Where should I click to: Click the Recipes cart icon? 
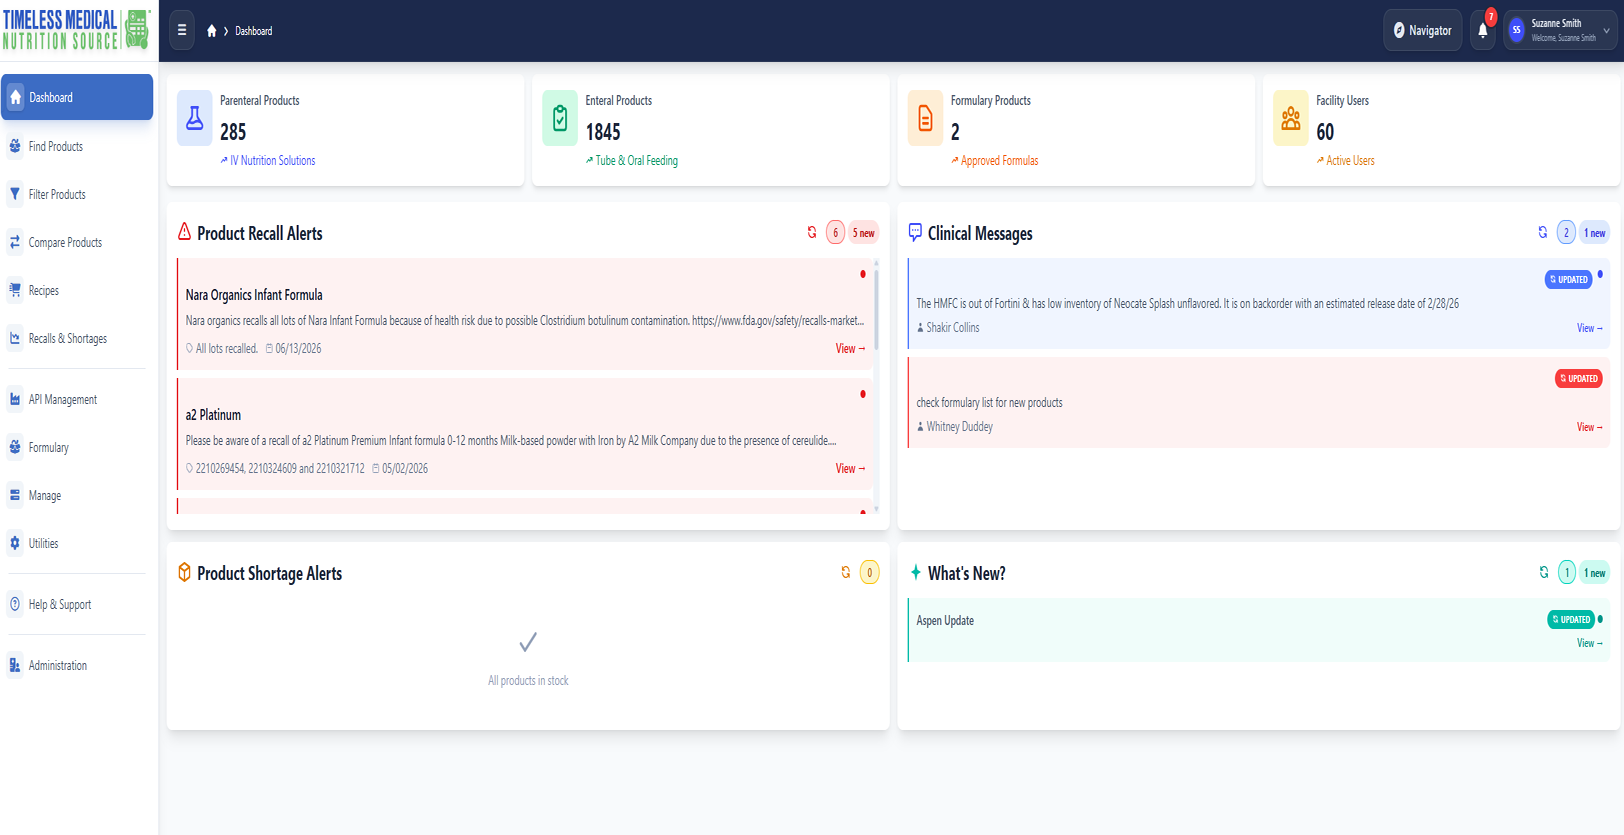(x=15, y=290)
